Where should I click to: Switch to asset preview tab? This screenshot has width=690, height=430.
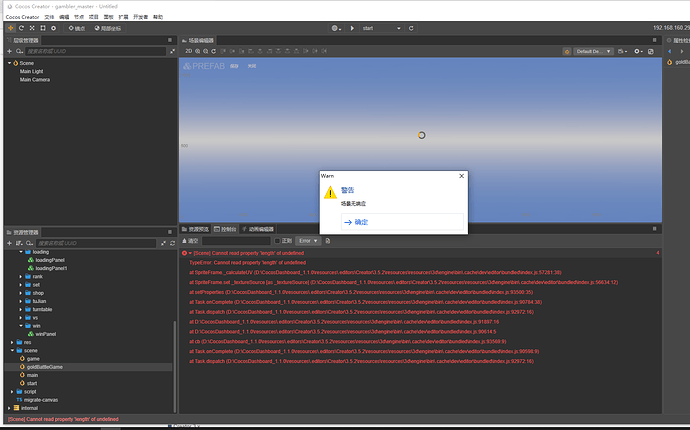coord(196,229)
